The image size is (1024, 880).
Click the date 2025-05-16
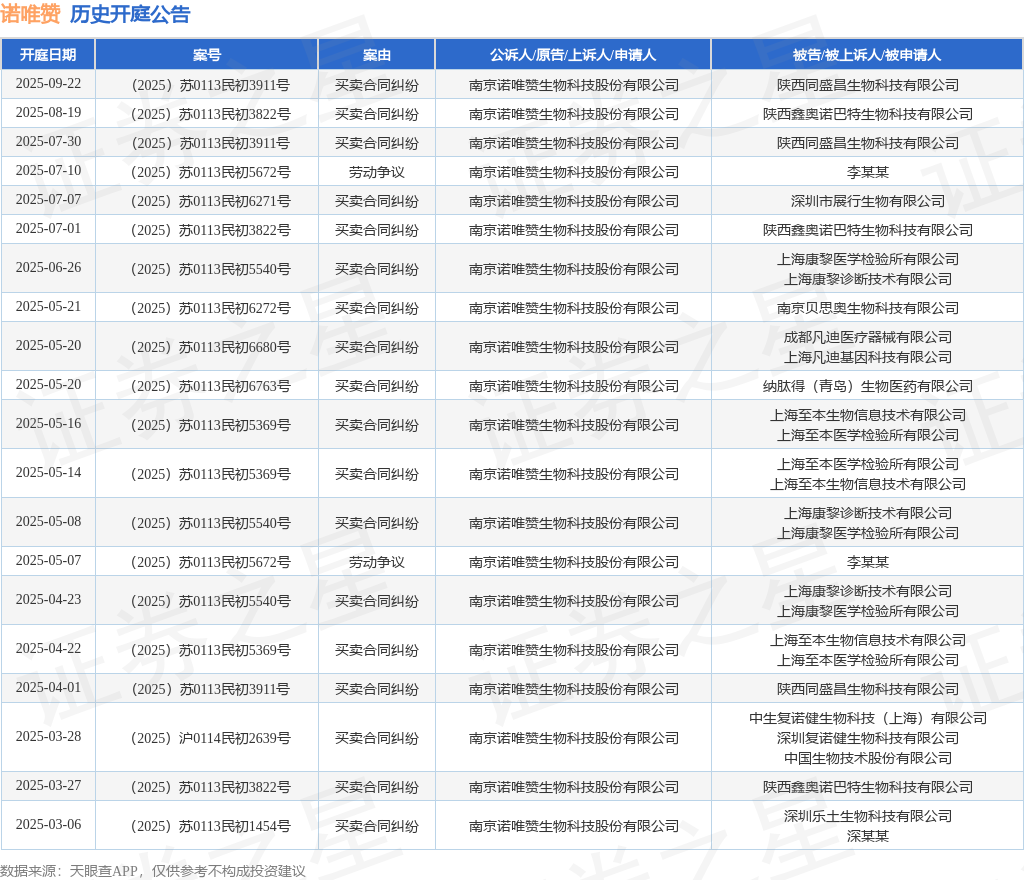pyautogui.click(x=48, y=424)
